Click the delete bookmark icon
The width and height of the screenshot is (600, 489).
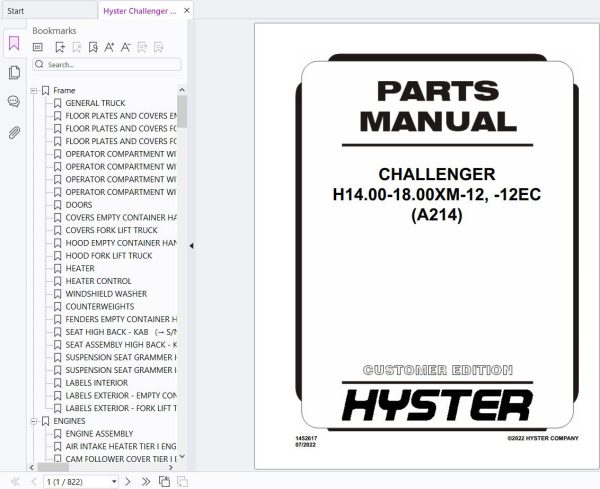[x=77, y=47]
